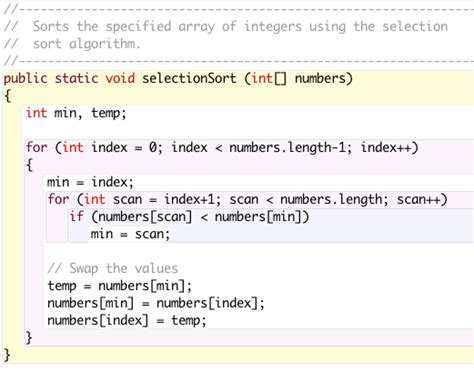The image size is (474, 372).
Task: Click 'scan = index+1' in inner loop
Action: [x=163, y=199]
